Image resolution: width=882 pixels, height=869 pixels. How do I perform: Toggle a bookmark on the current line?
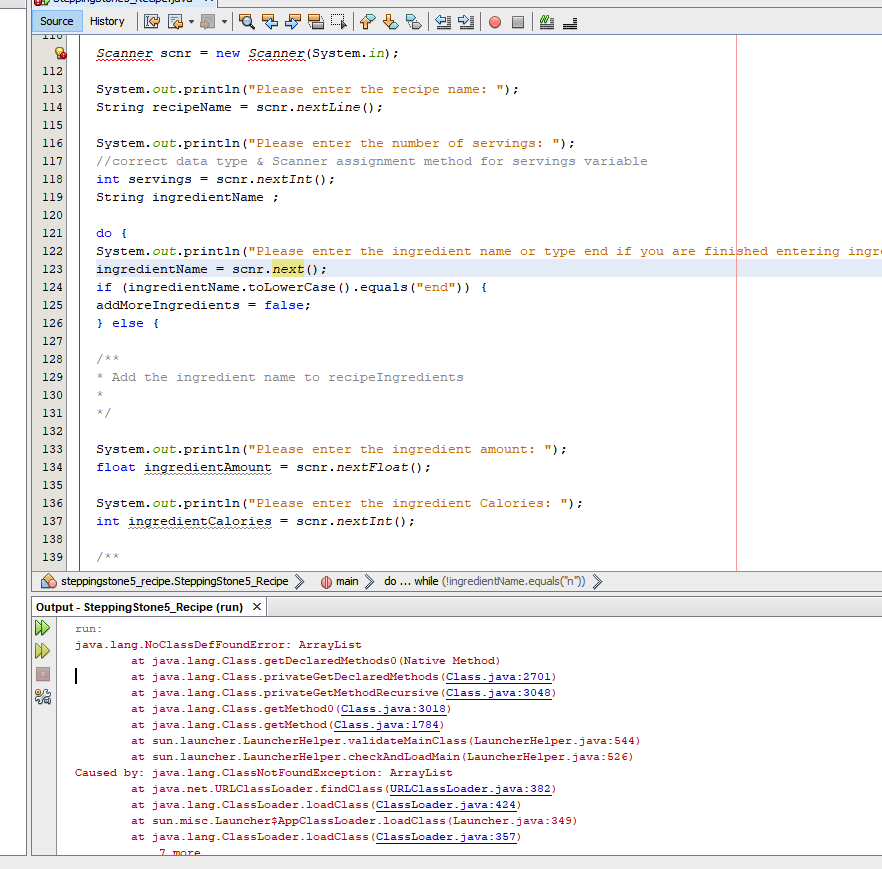click(413, 21)
